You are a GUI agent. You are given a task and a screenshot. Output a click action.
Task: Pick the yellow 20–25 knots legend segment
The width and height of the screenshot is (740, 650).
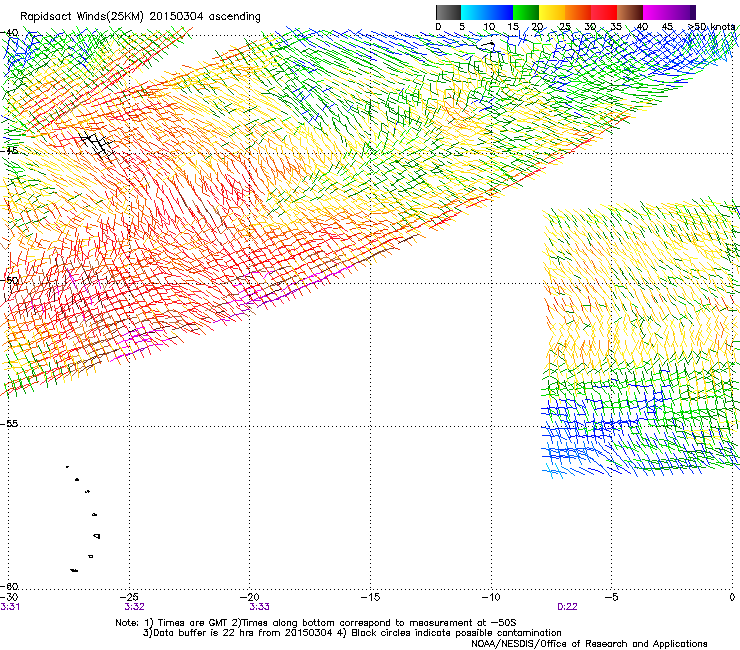551,12
